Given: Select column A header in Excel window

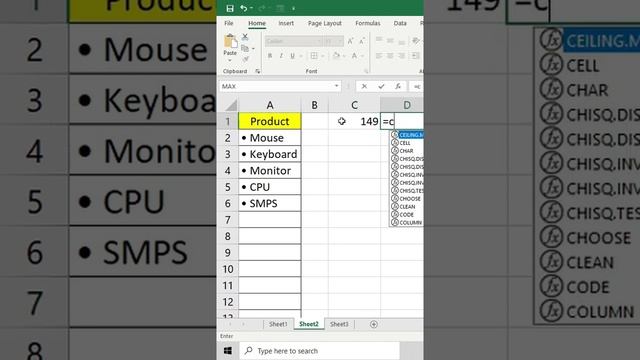Looking at the screenshot, I should click(x=270, y=105).
